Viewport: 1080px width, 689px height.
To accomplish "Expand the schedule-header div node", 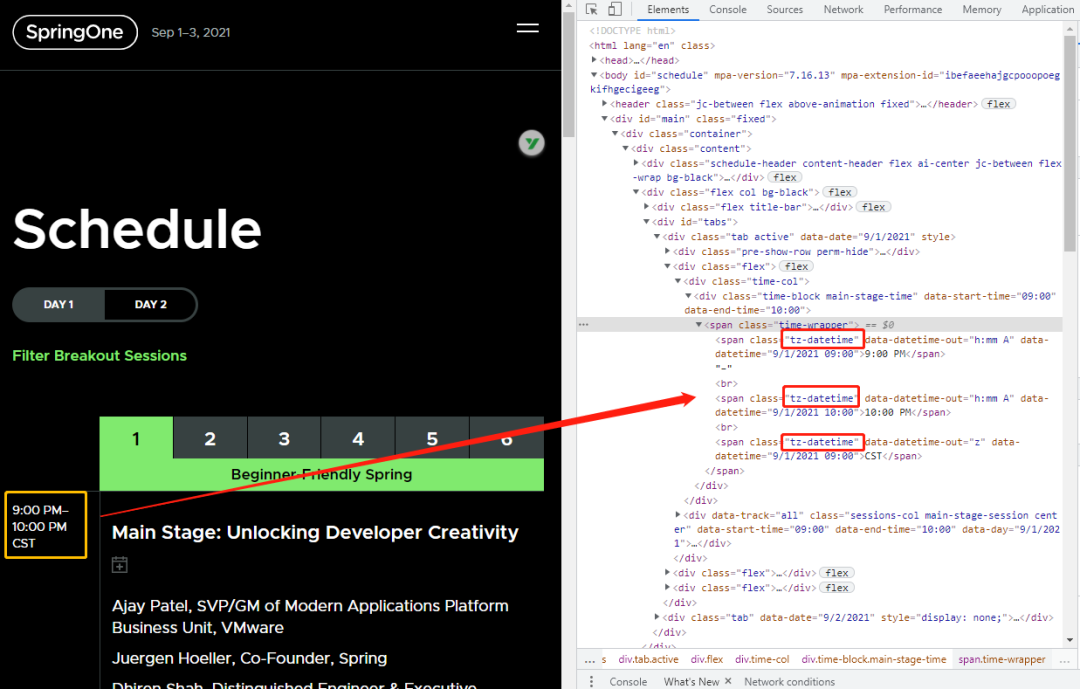I will point(636,163).
